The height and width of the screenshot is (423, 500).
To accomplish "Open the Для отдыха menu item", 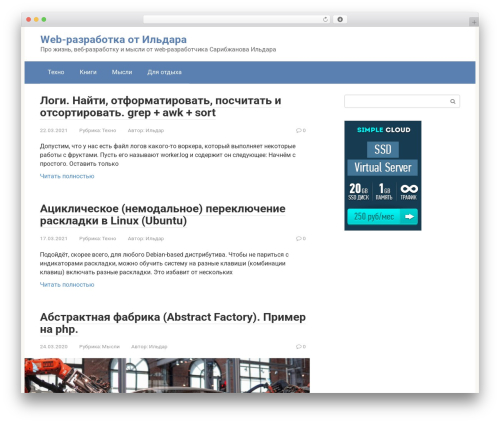I will point(164,72).
